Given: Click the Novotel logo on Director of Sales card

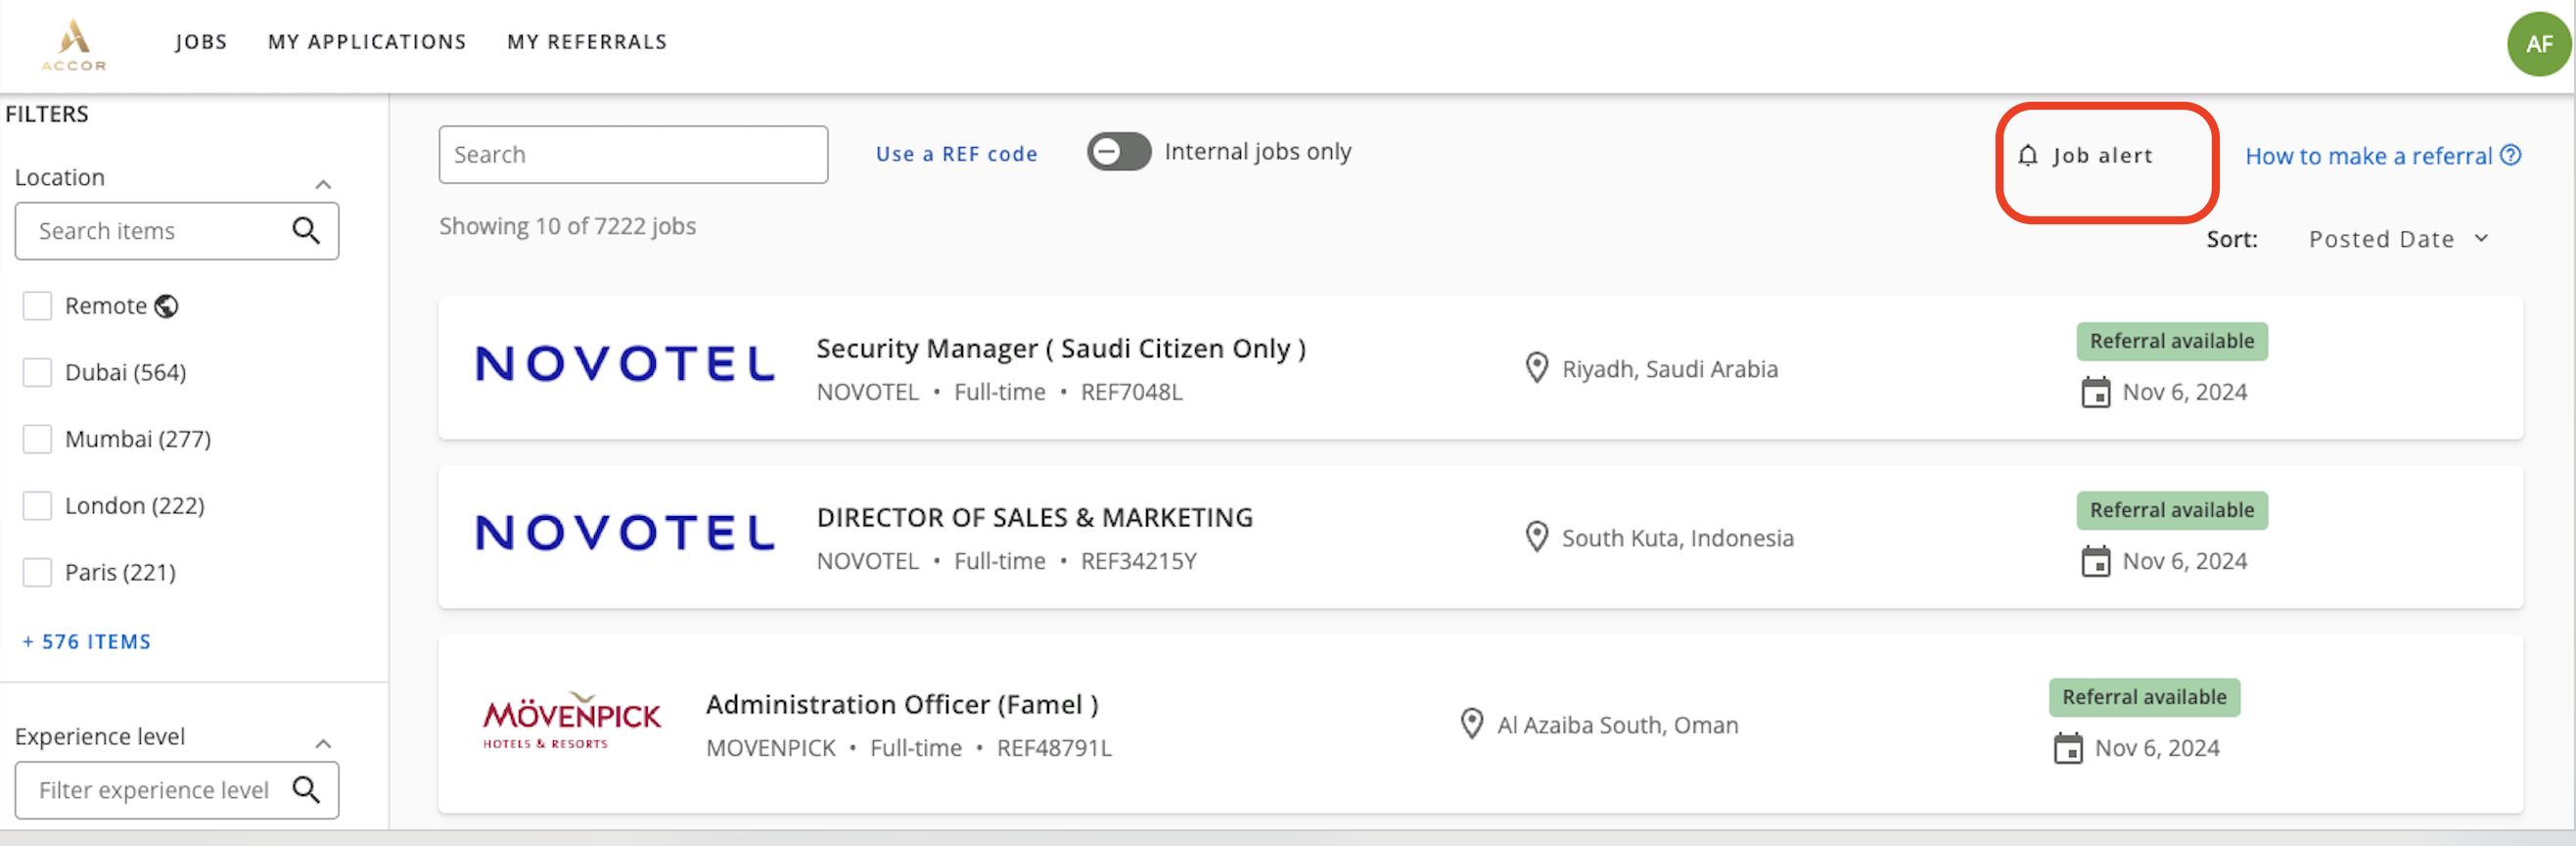Looking at the screenshot, I should pyautogui.click(x=625, y=533).
